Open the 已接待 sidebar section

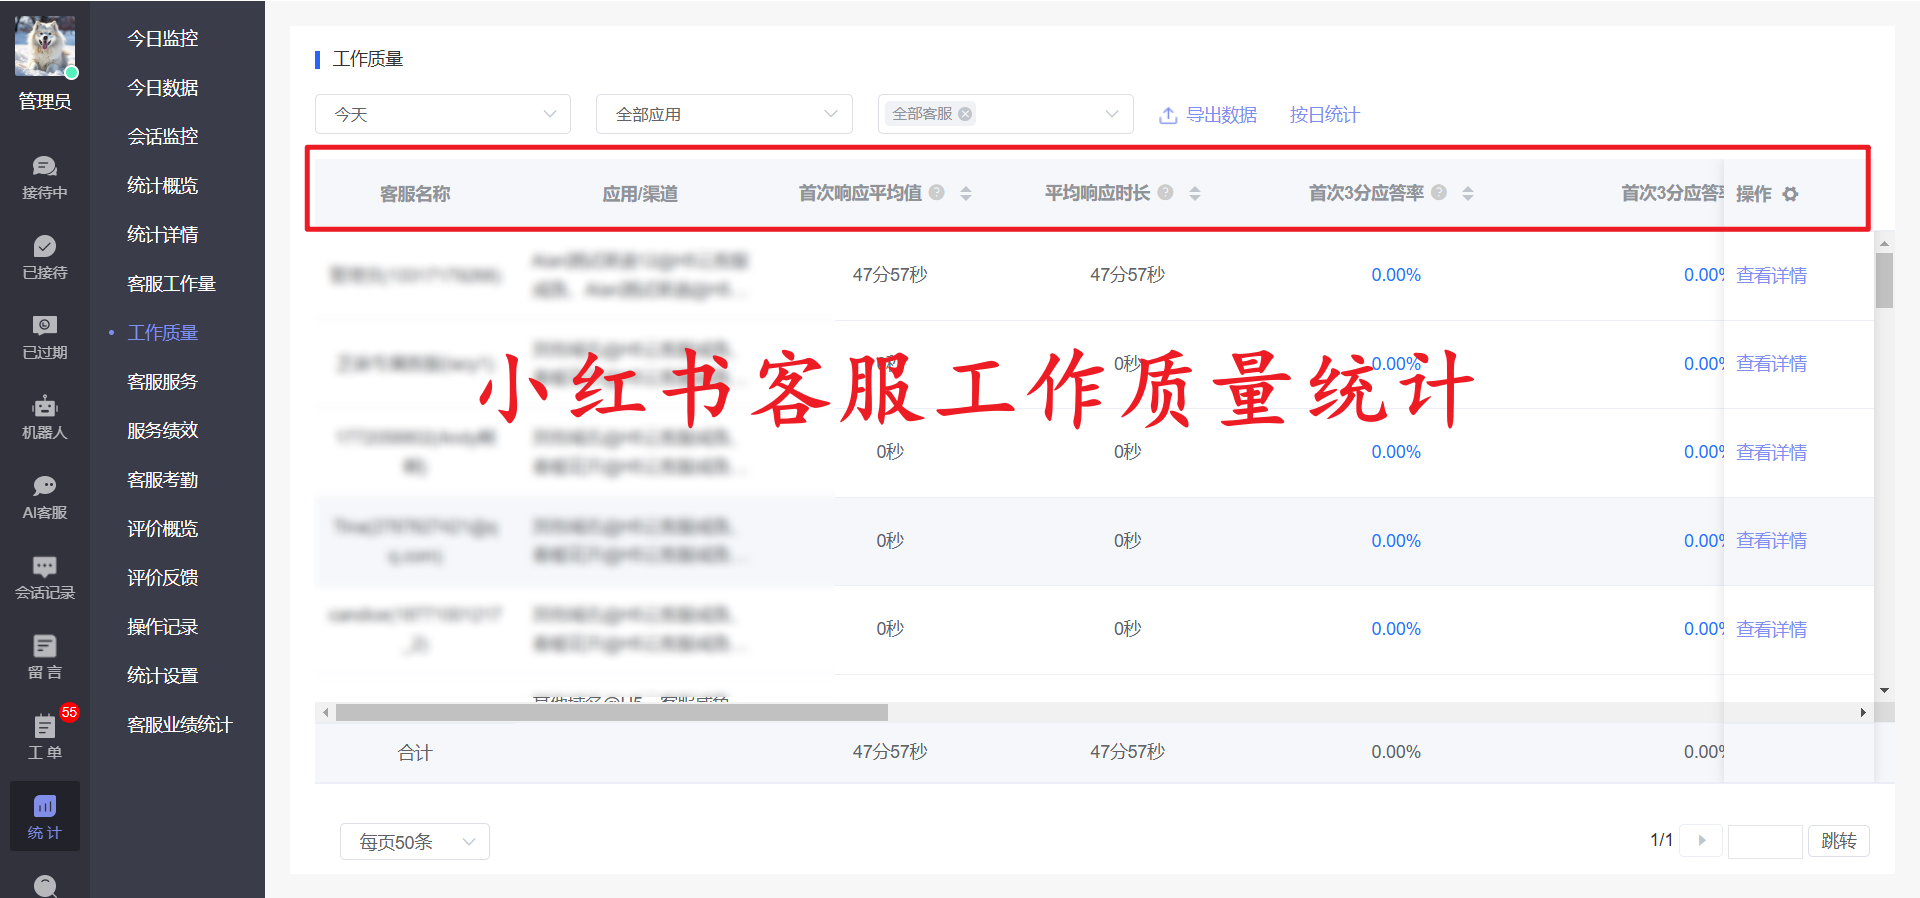(45, 258)
